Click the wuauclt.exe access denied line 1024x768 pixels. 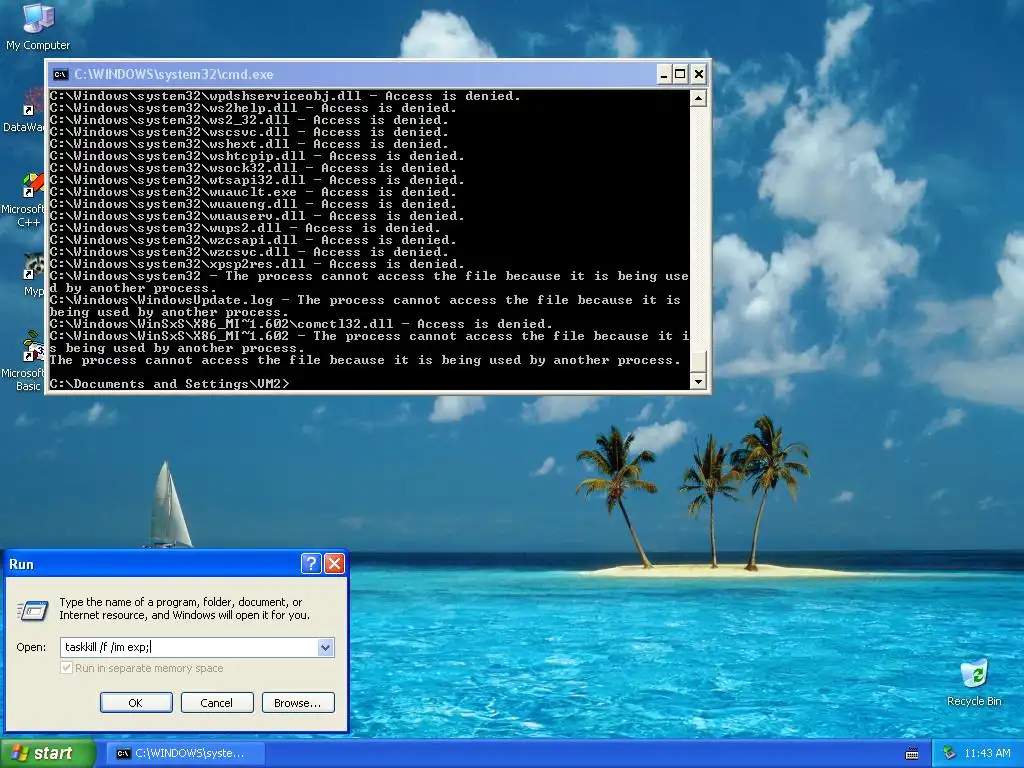tap(253, 192)
